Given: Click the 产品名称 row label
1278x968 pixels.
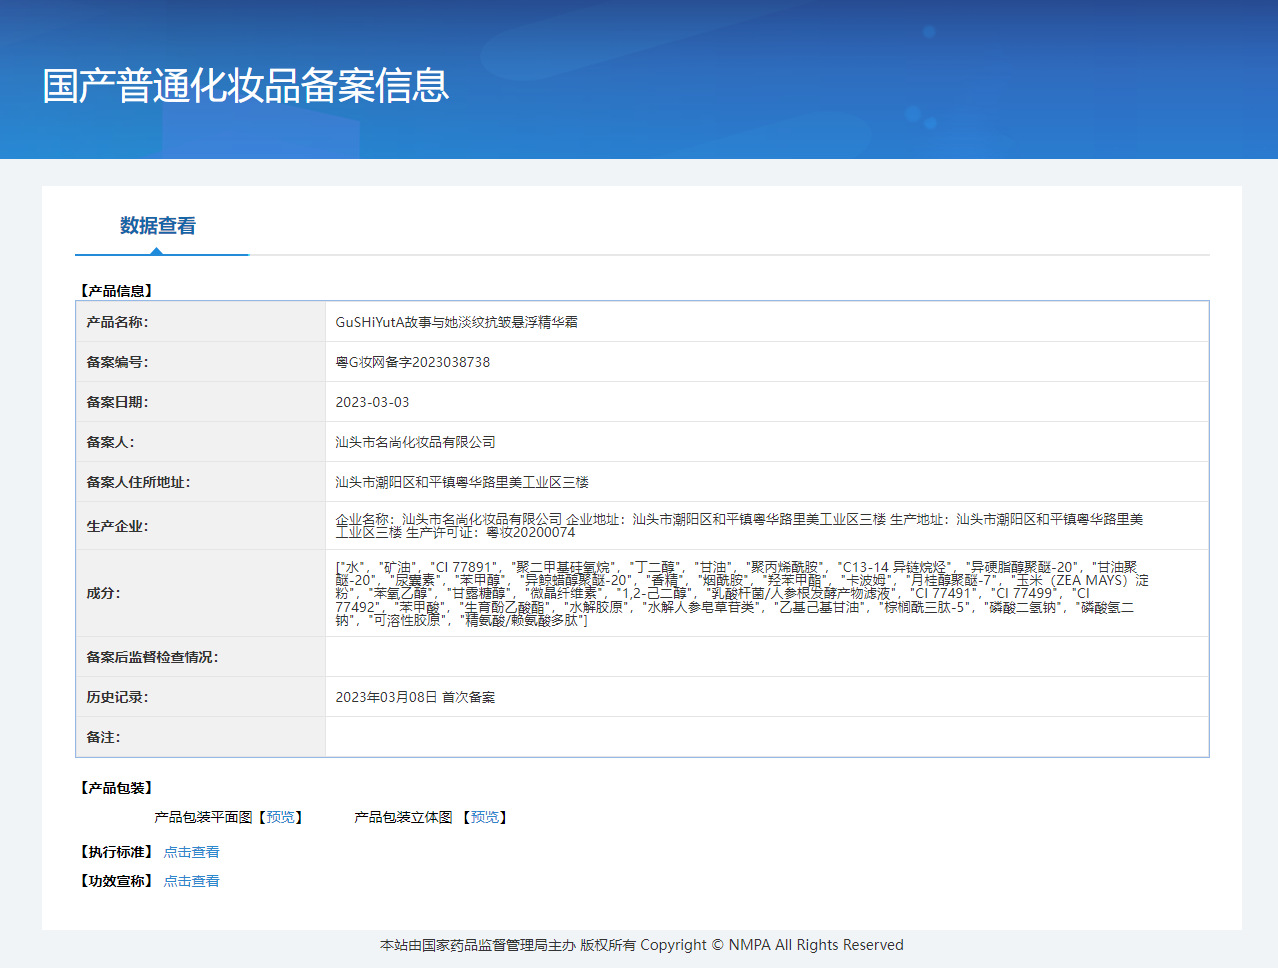Looking at the screenshot, I should 117,322.
